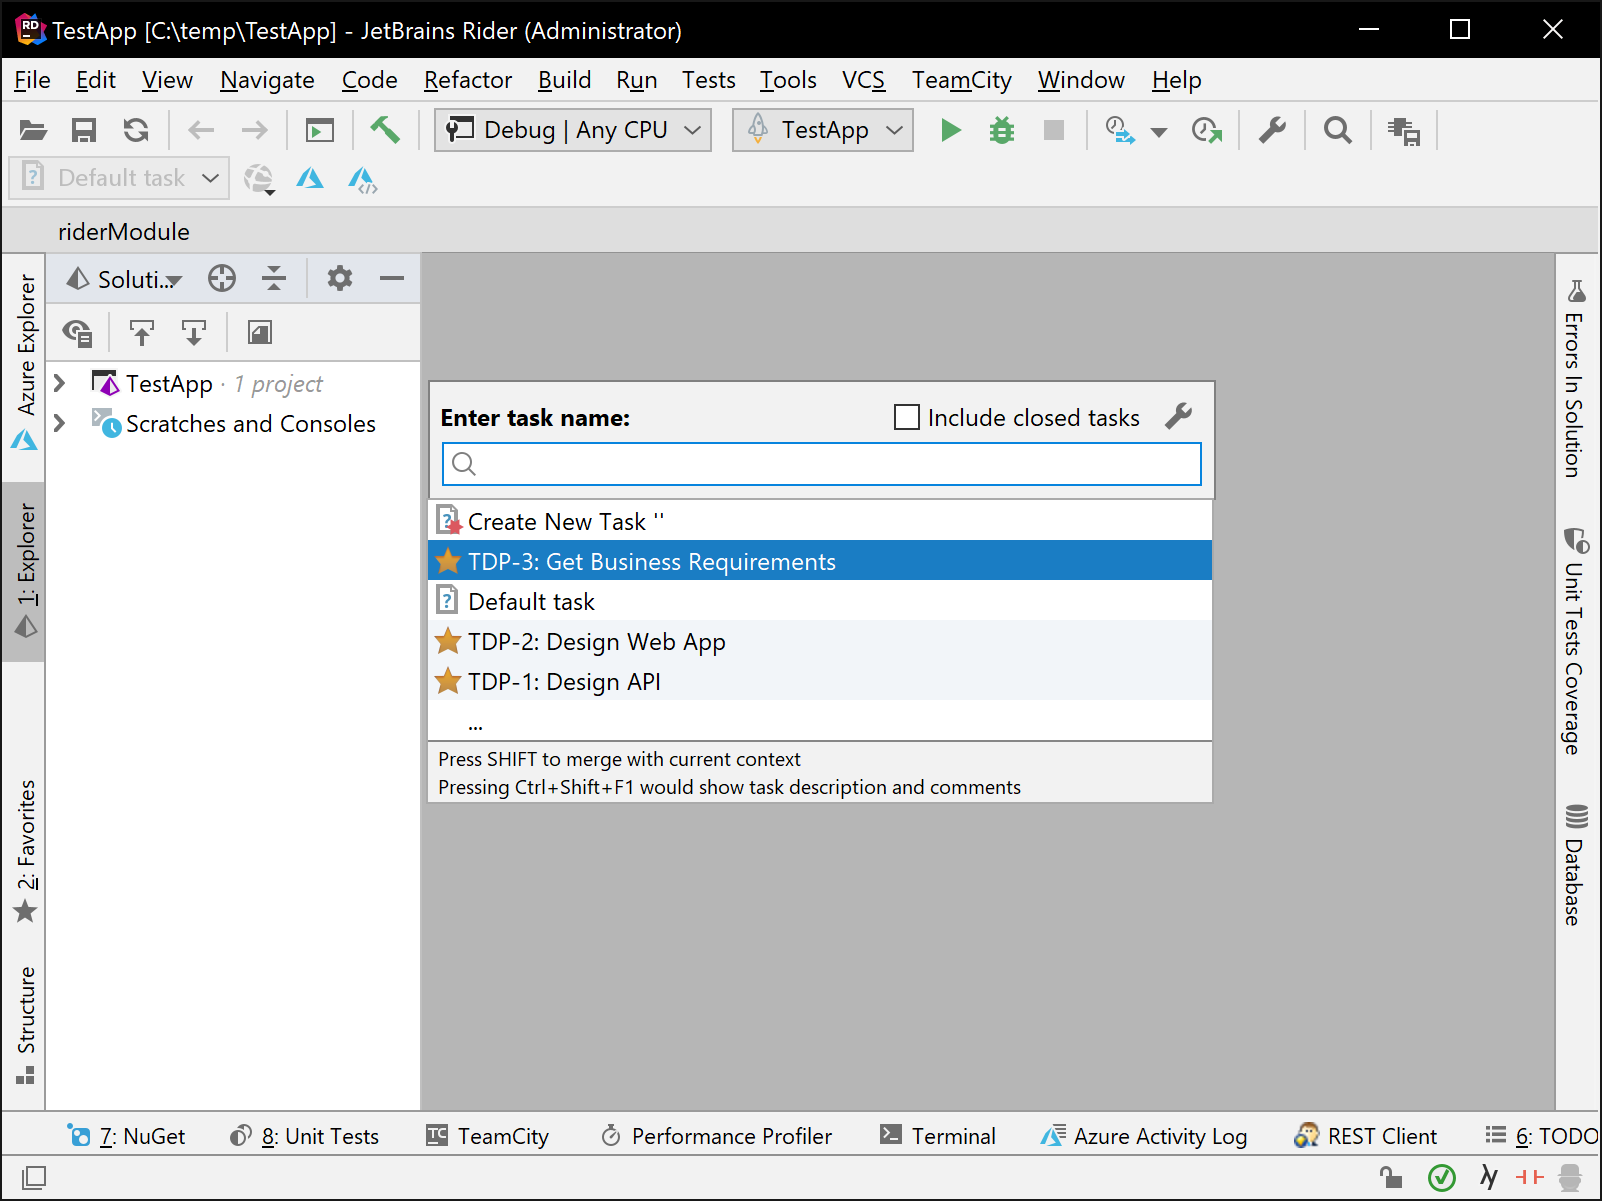Expand the TestApp project tree node
This screenshot has height=1201, width=1602.
[60, 383]
